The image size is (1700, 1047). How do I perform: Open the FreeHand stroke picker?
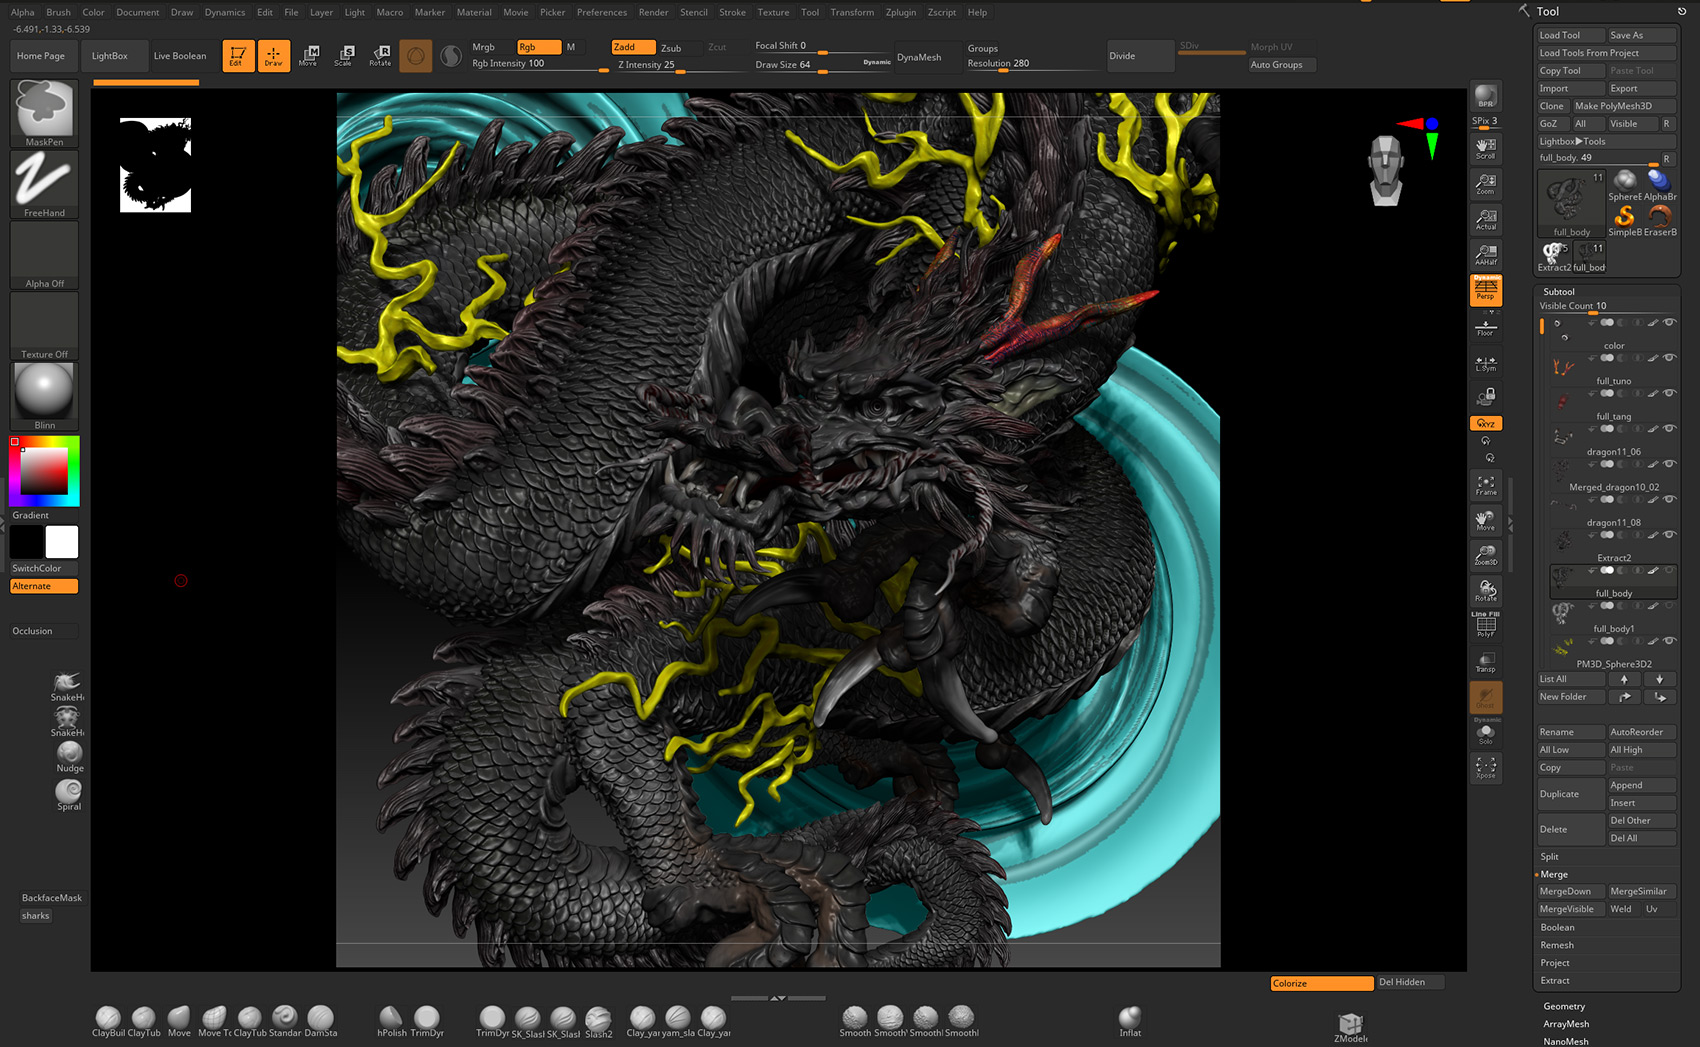[x=44, y=184]
